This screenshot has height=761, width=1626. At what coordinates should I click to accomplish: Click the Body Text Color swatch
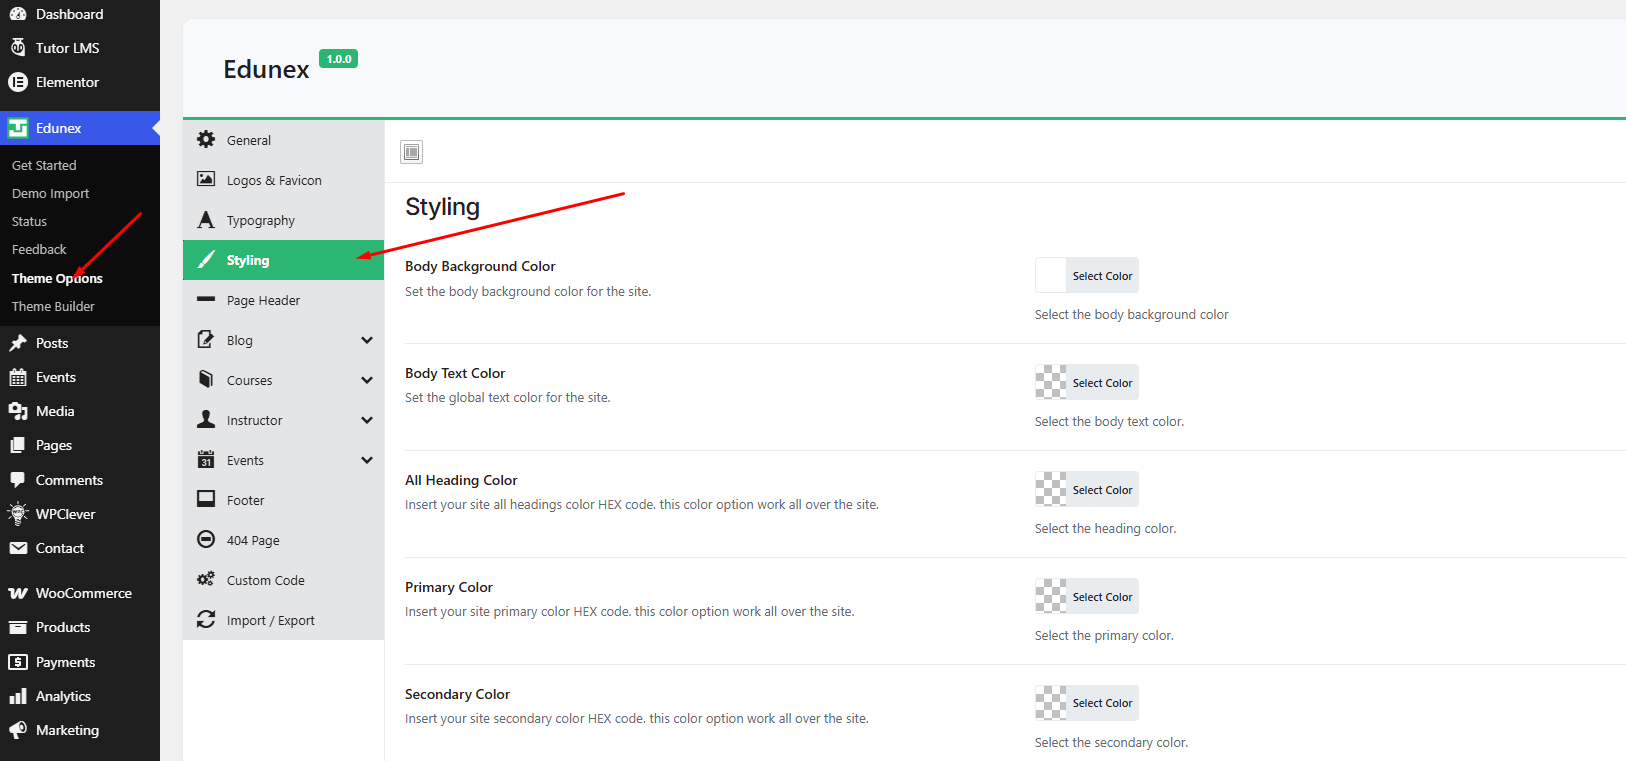click(1051, 382)
